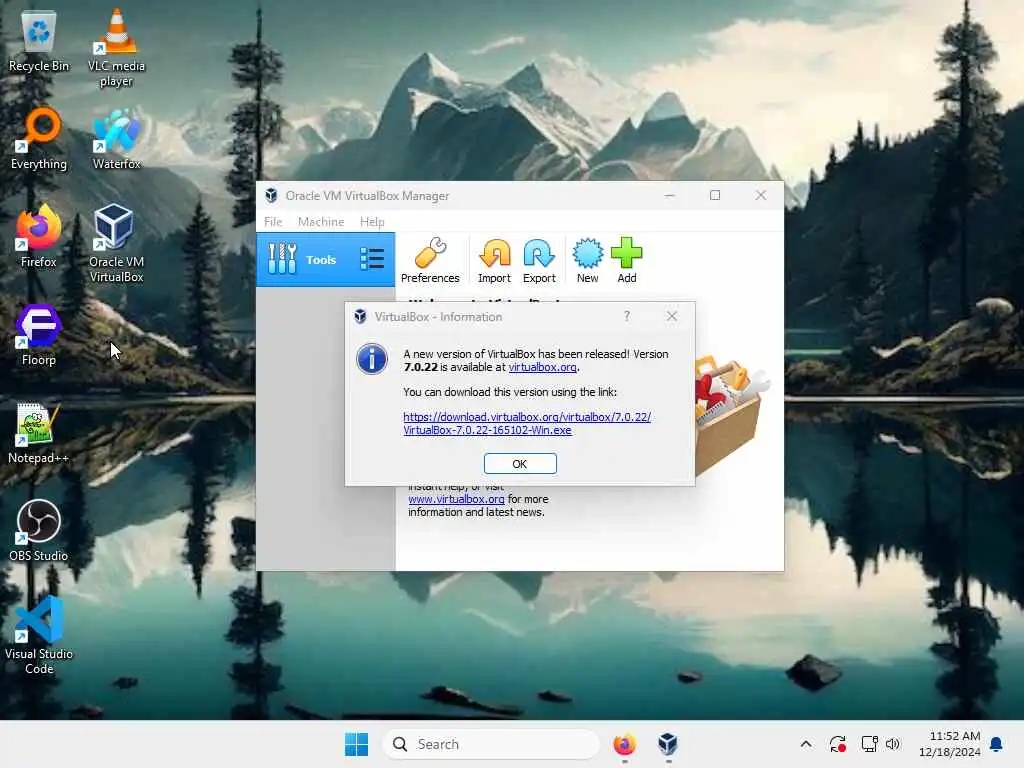Click the Export appliance toolbar icon

pos(539,260)
